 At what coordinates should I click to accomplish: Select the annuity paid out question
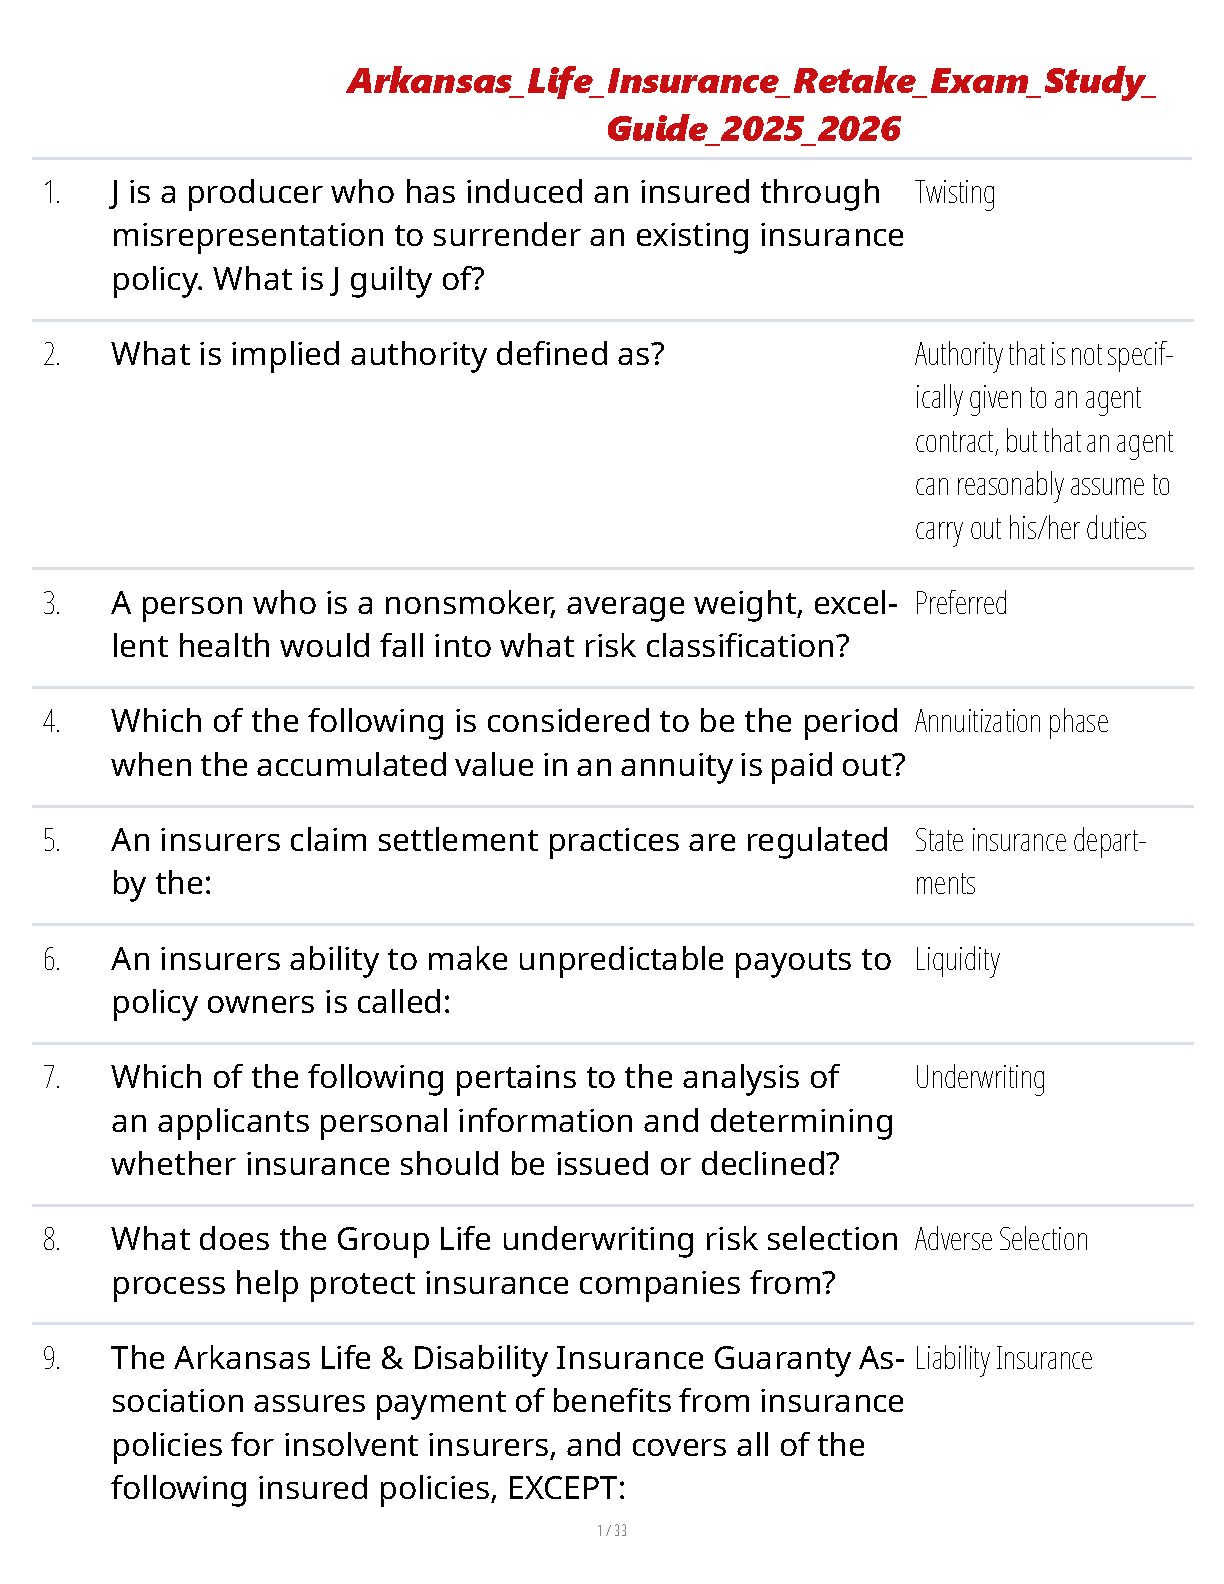click(x=507, y=743)
